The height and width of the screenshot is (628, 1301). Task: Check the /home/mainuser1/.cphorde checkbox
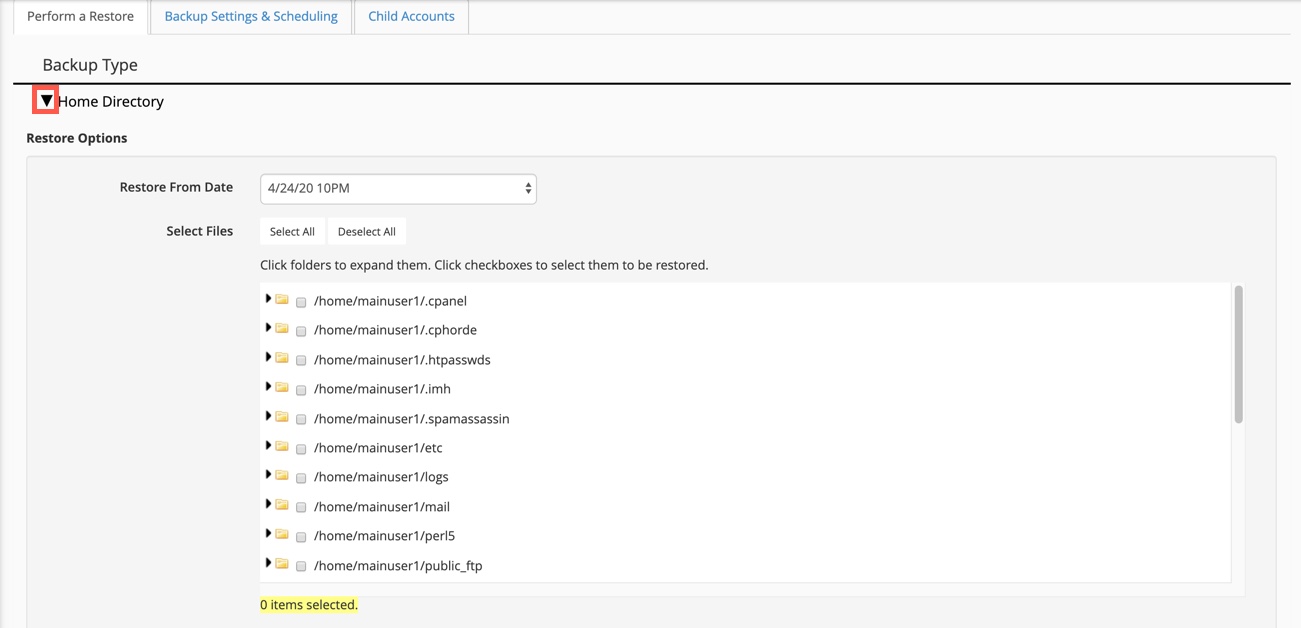coord(301,331)
